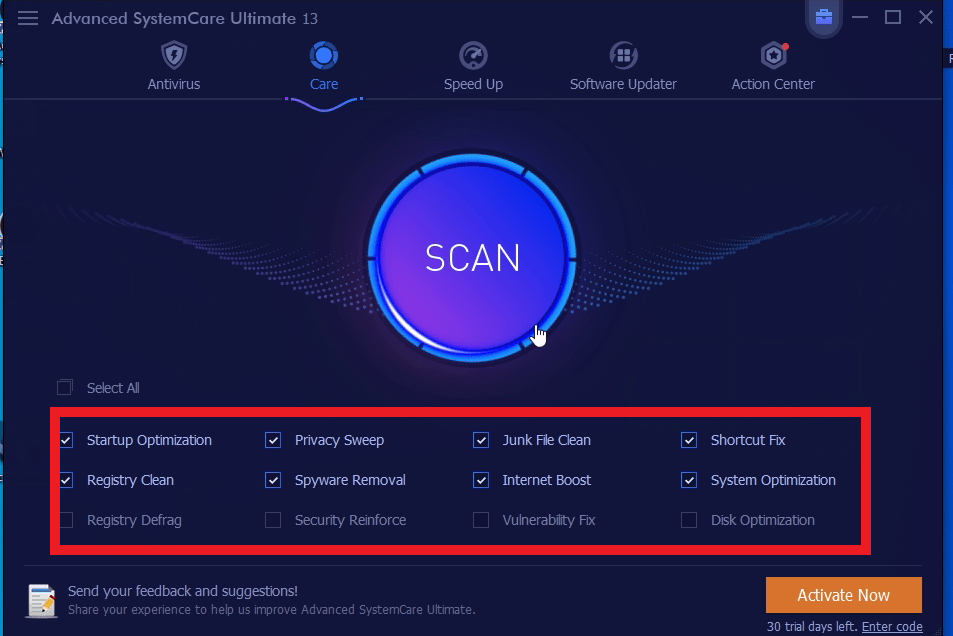Open the toolbox briefcase icon
The width and height of the screenshot is (953, 636).
pyautogui.click(x=824, y=16)
